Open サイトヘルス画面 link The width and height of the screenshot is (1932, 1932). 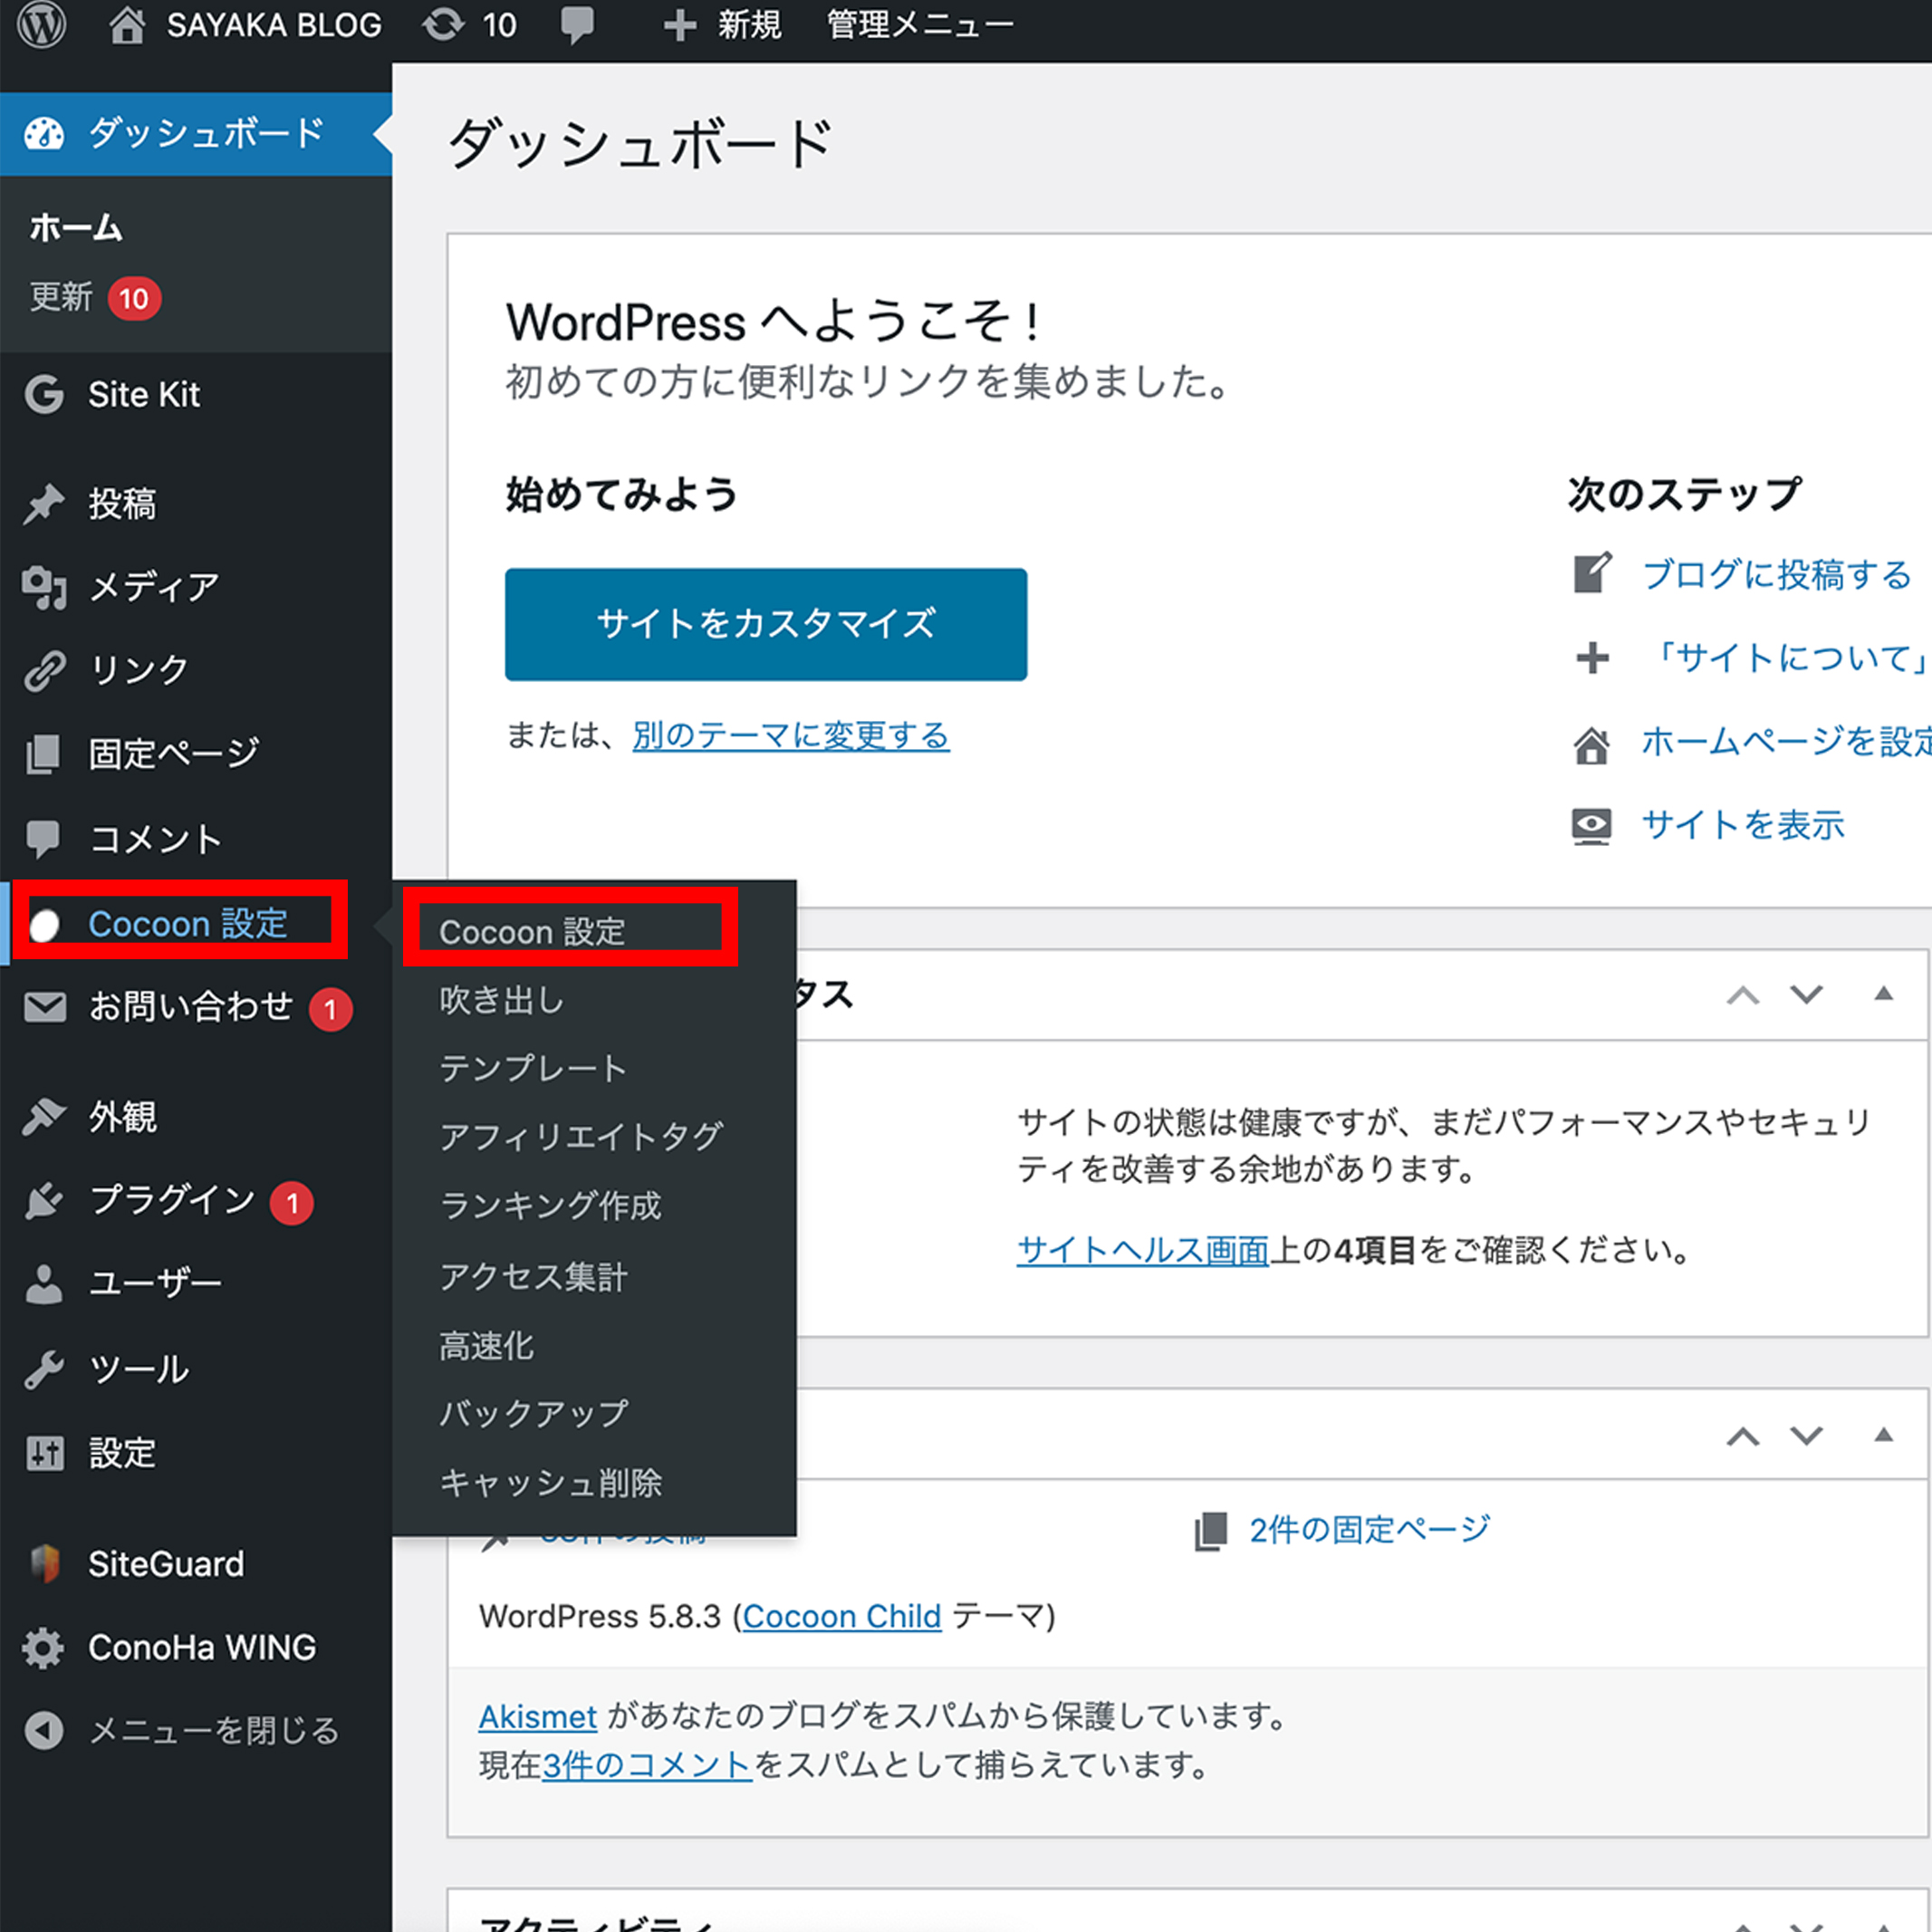pos(1143,1250)
